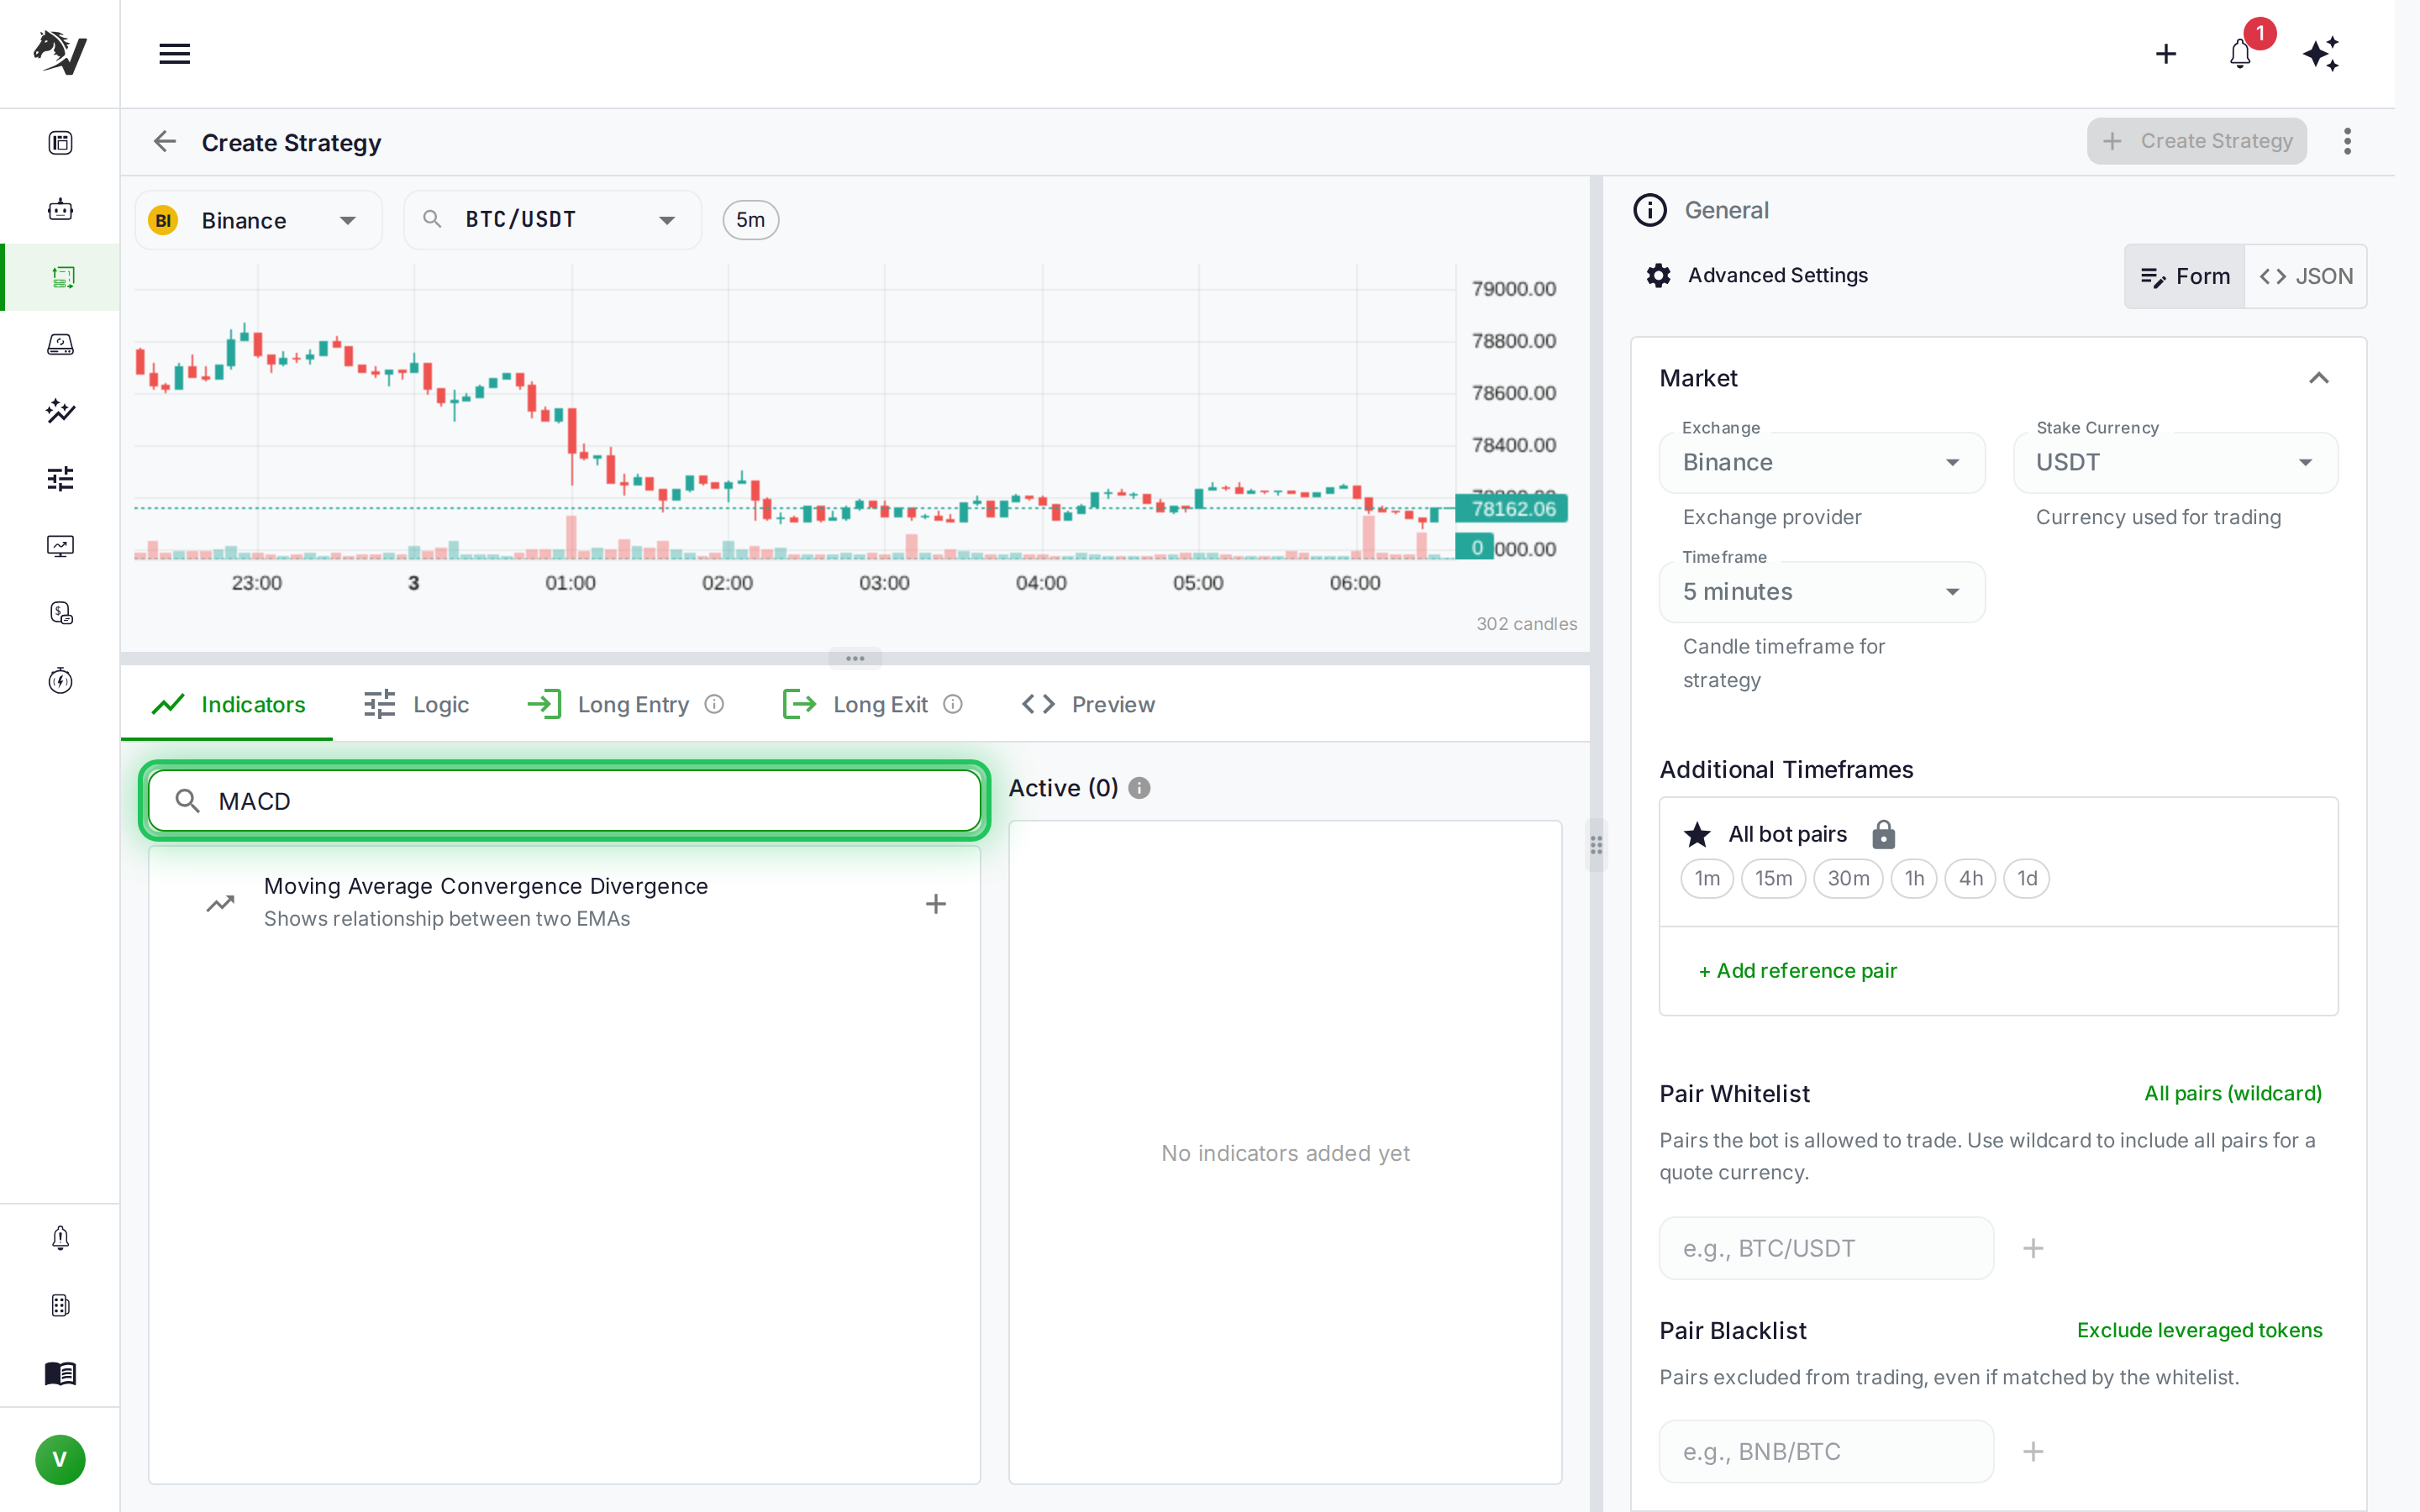Select the Logic tab
Viewport: 2420px width, 1512px height.
[416, 704]
